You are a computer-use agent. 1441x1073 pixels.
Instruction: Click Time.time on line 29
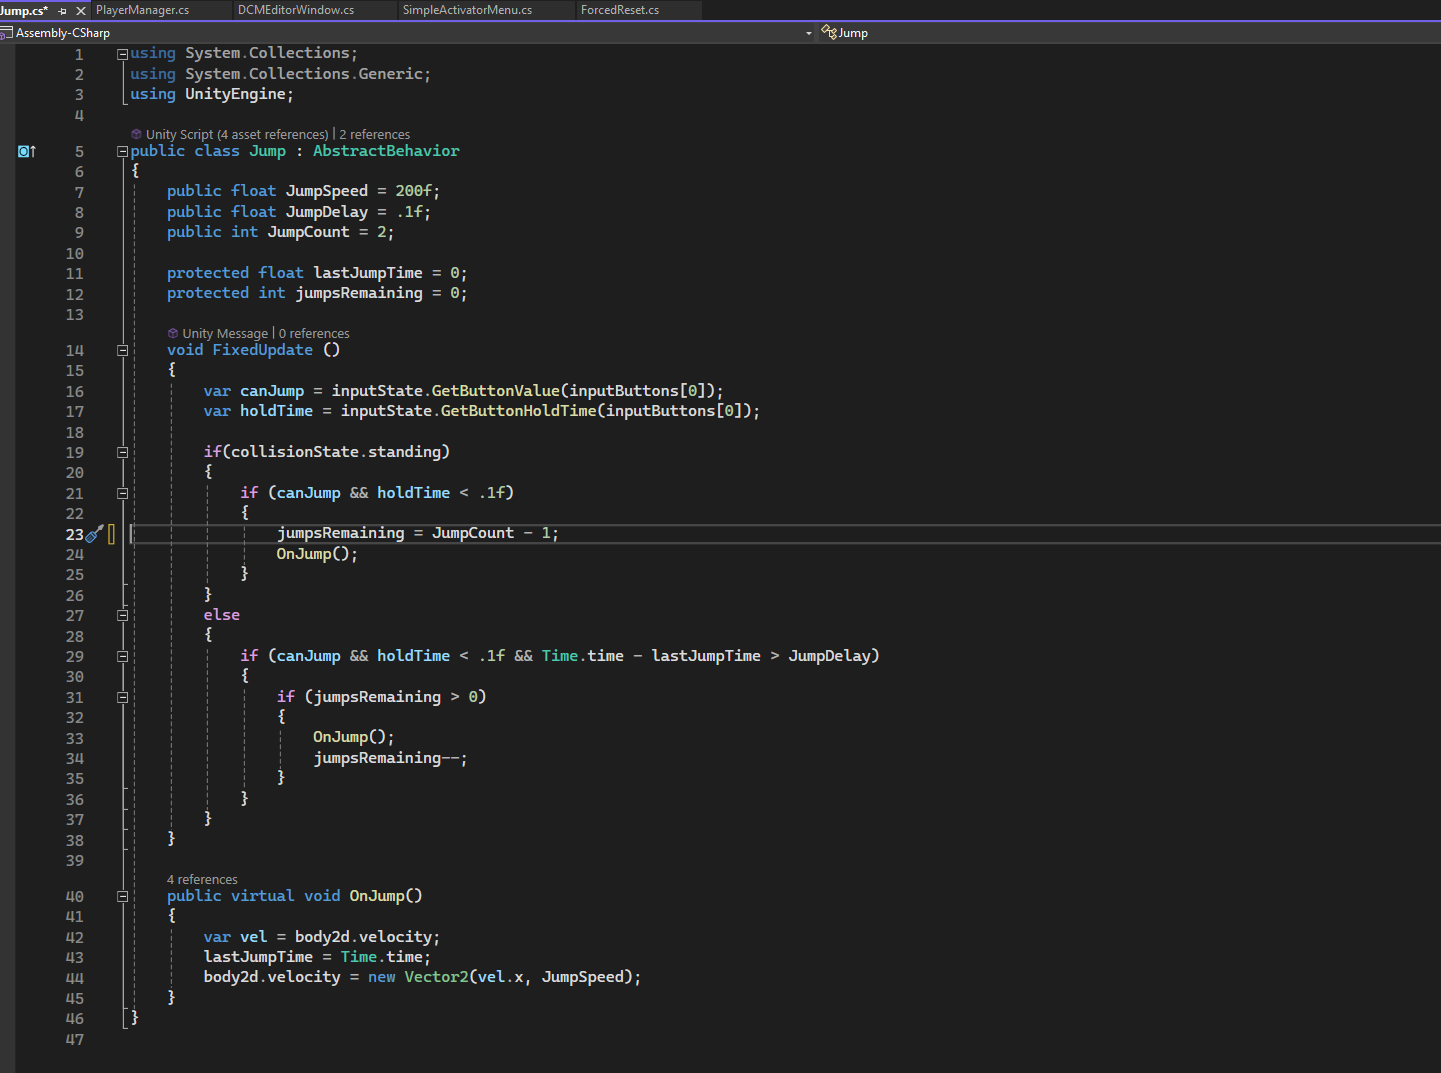tap(583, 656)
